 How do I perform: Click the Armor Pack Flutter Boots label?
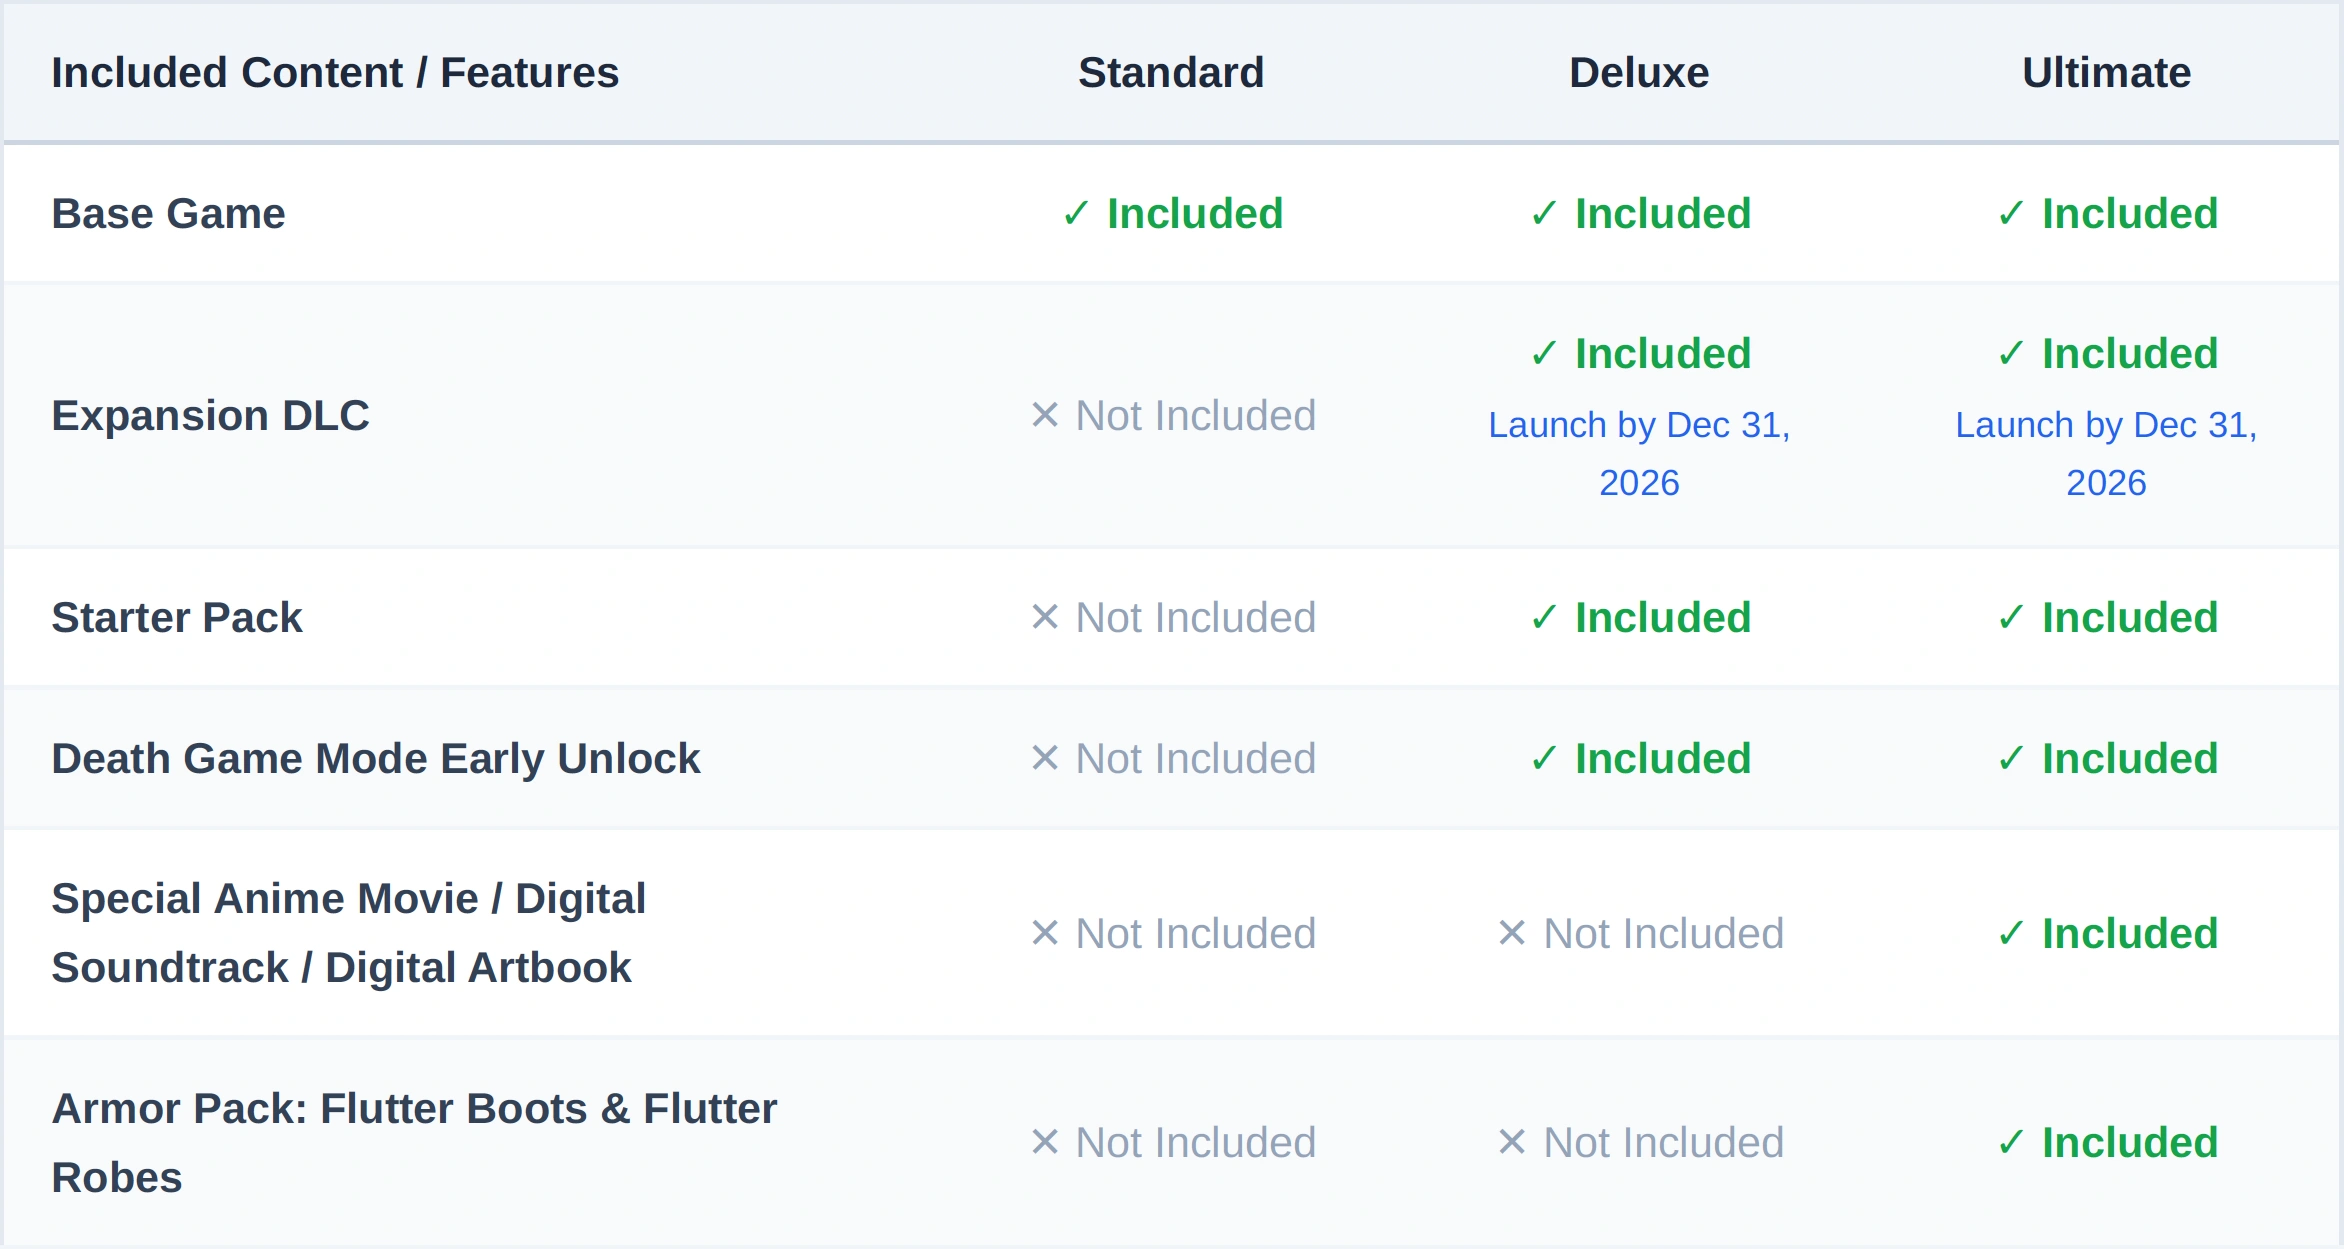click(x=414, y=1143)
